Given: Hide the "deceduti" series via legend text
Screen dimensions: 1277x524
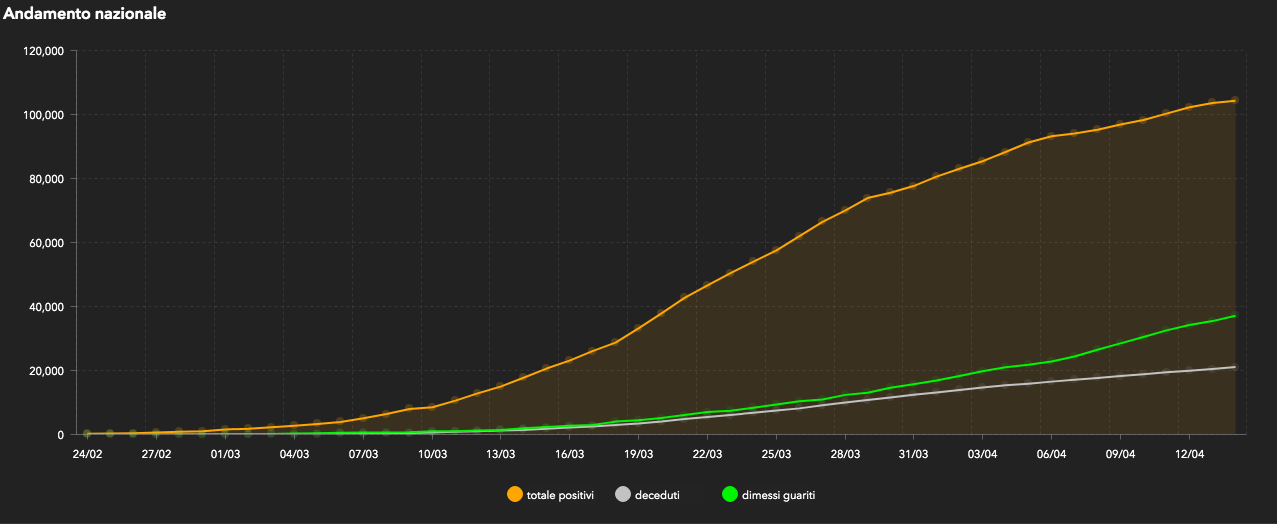Looking at the screenshot, I should tap(657, 495).
